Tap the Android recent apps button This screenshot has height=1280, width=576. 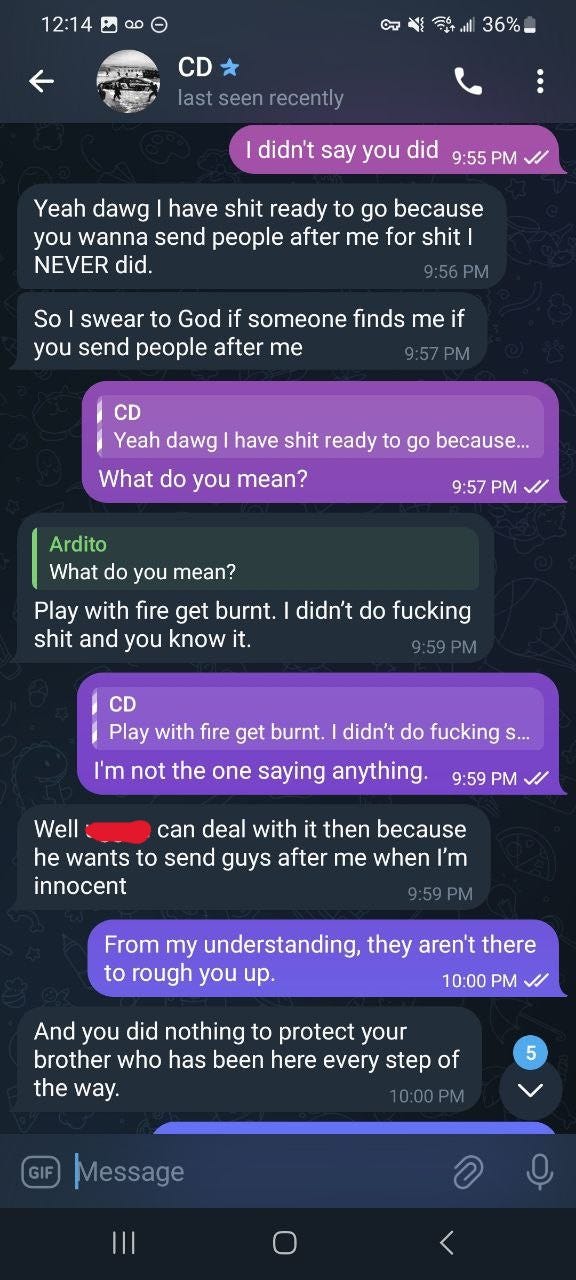coord(123,1242)
